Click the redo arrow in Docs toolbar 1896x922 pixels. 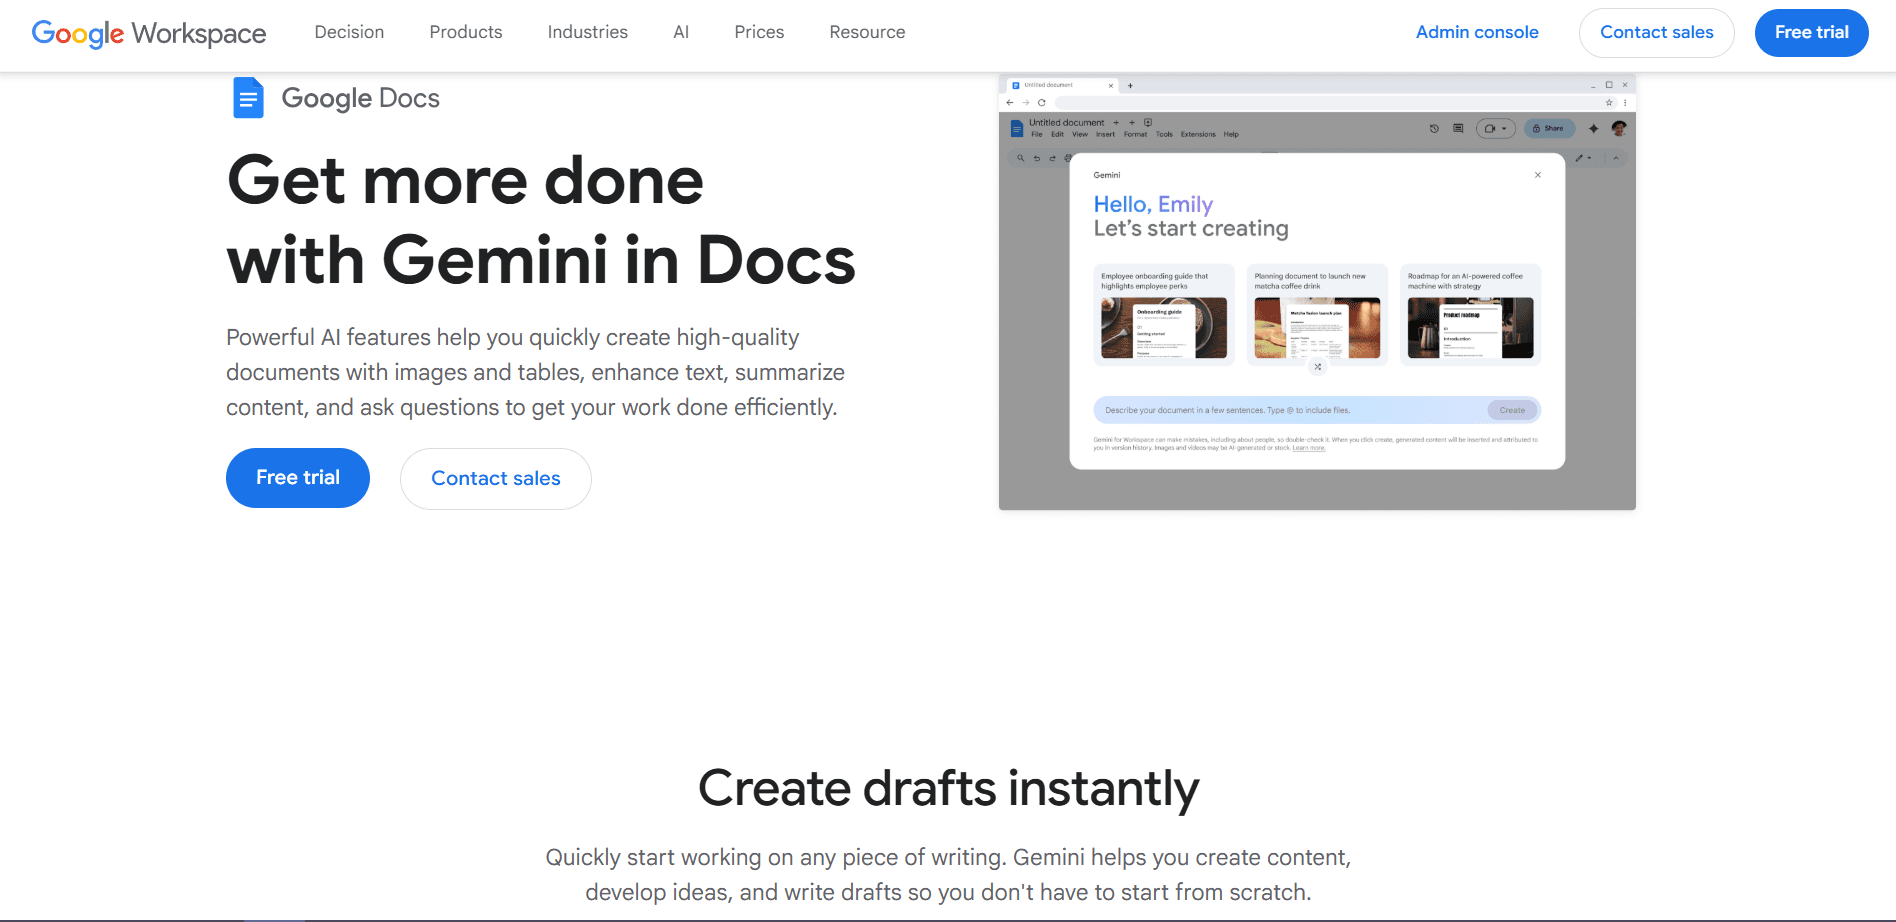click(x=1052, y=158)
